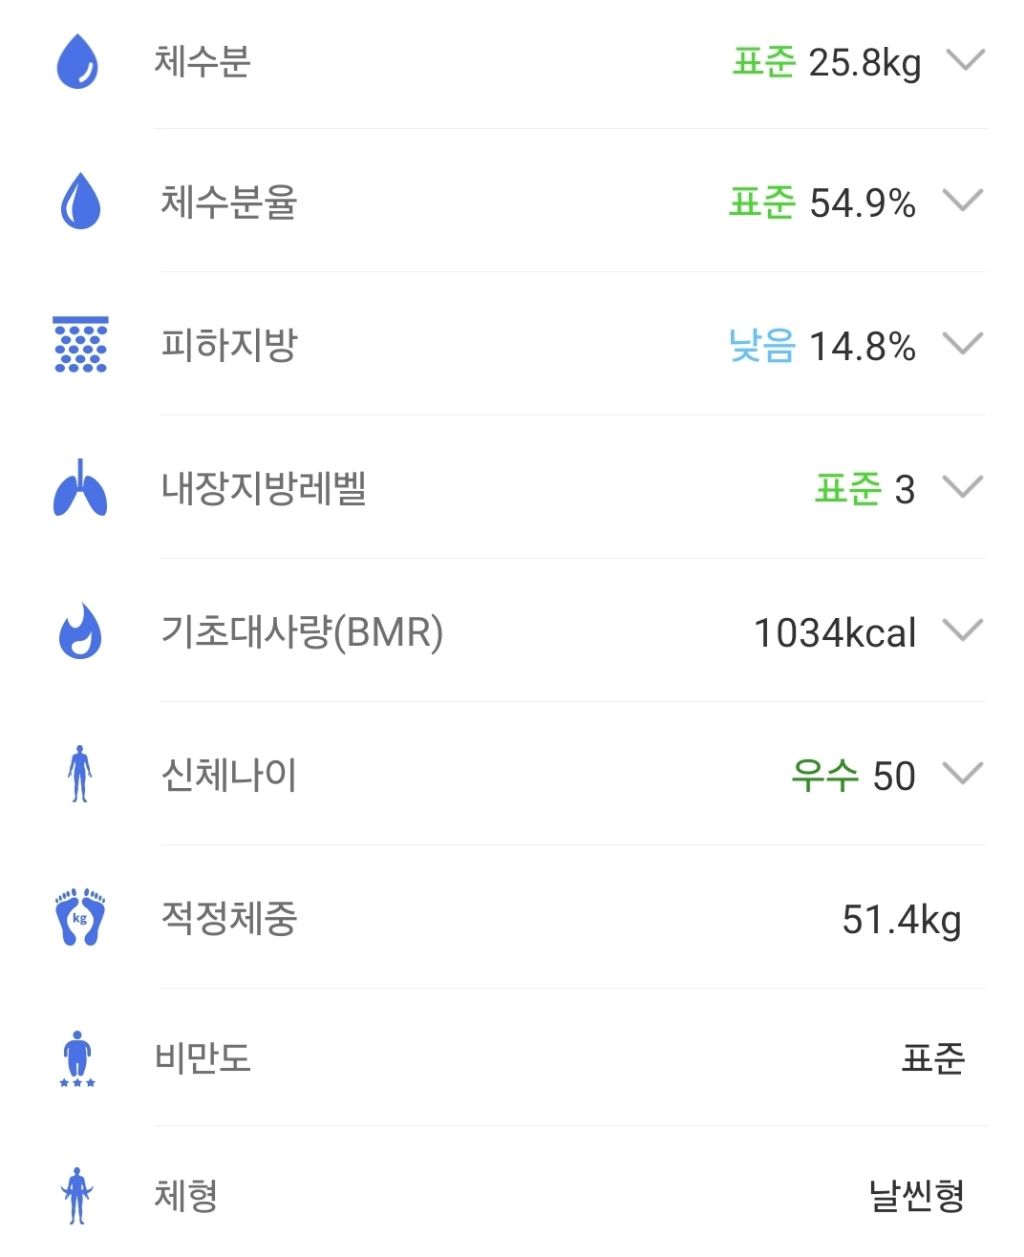Select the body shape icon for 체형
1024x1257 pixels.
click(77, 1195)
